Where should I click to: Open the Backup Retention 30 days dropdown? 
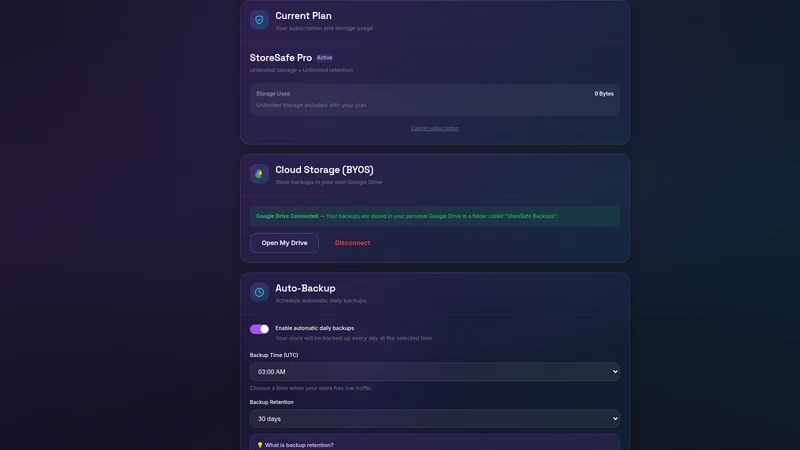coord(435,418)
